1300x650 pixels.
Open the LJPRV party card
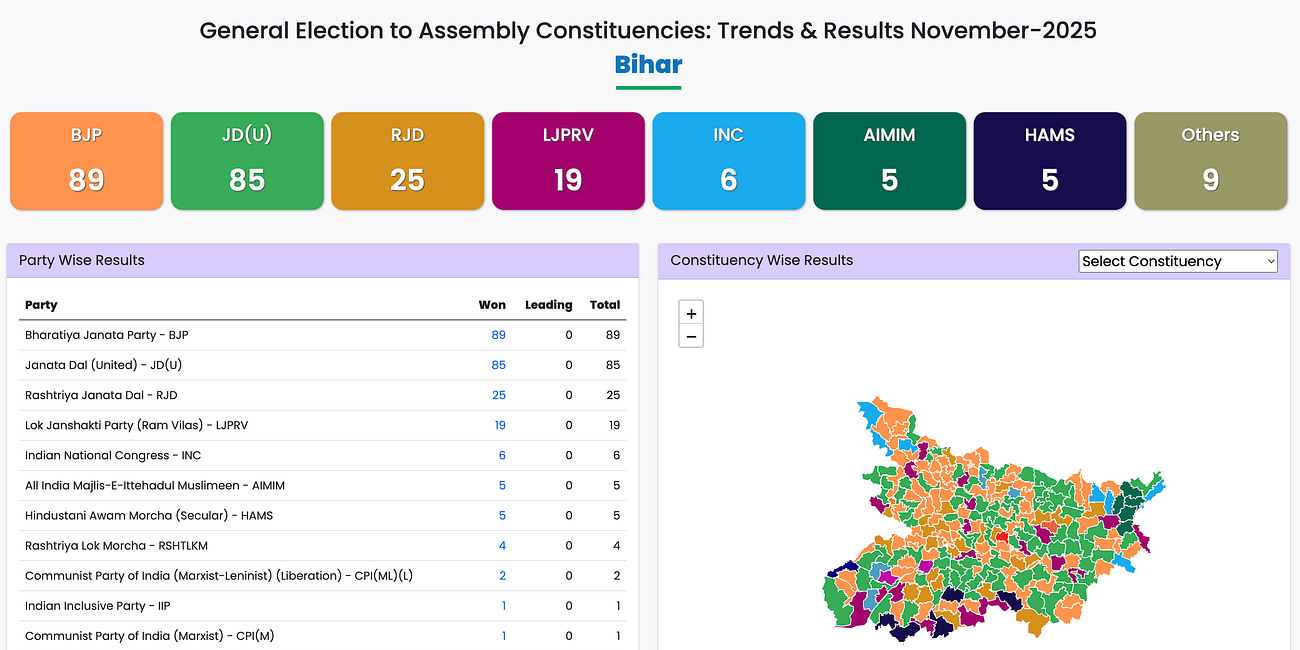[x=568, y=160]
